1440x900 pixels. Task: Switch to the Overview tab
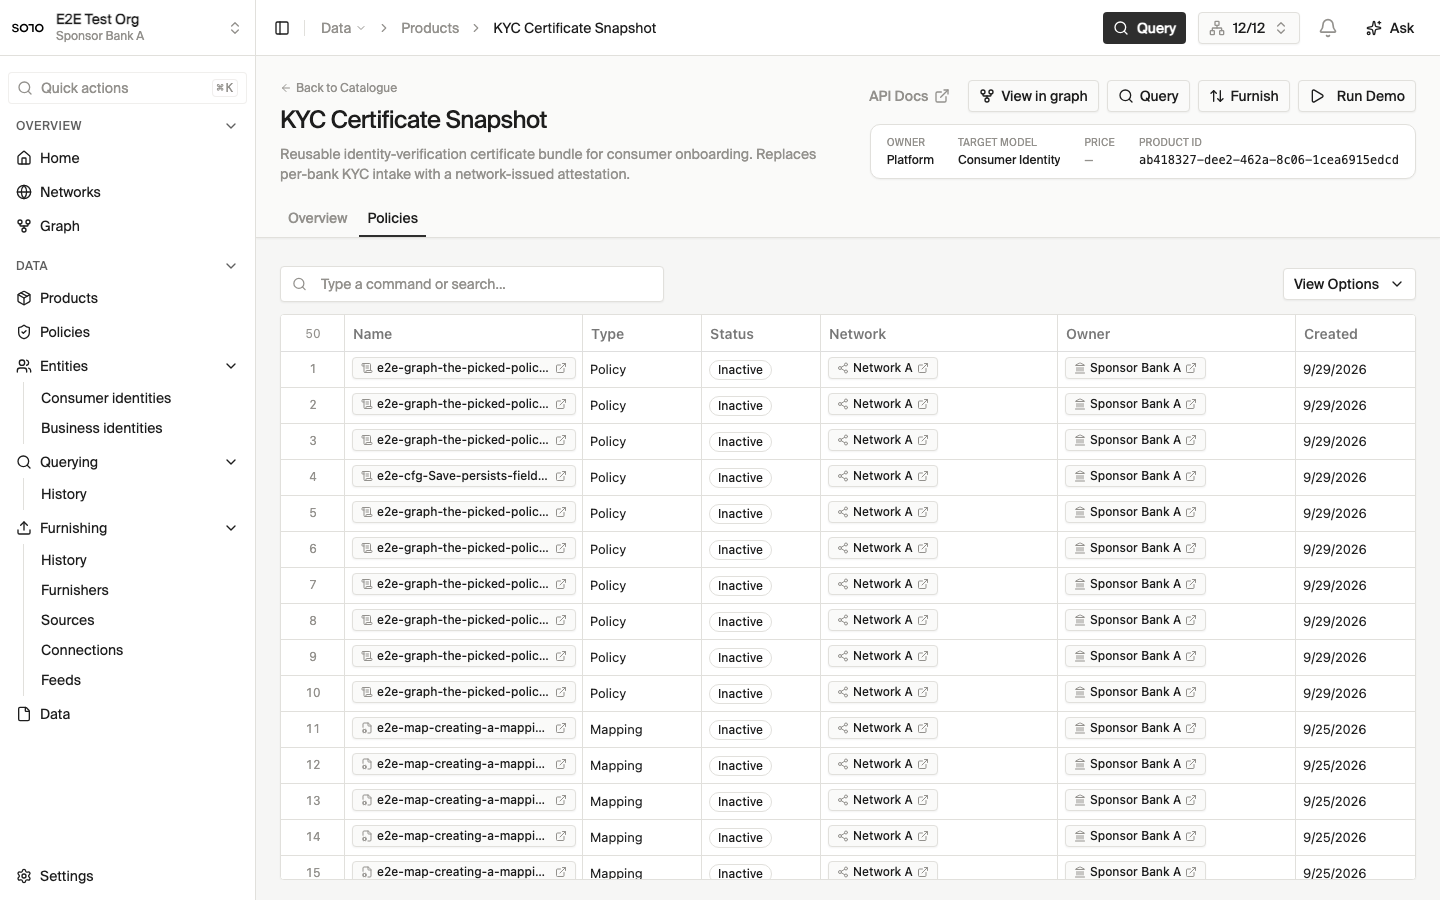(x=318, y=218)
